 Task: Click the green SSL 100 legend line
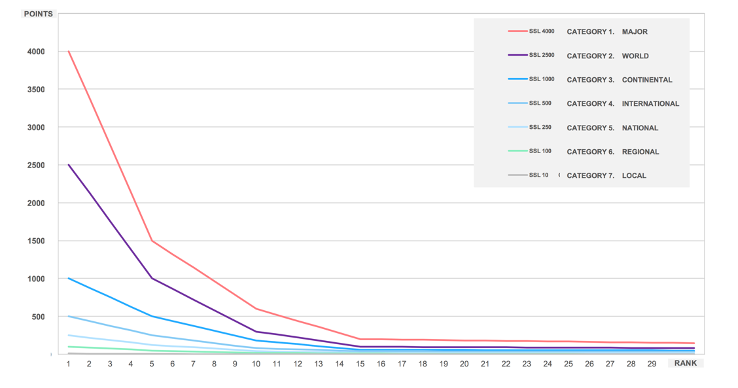coord(518,151)
